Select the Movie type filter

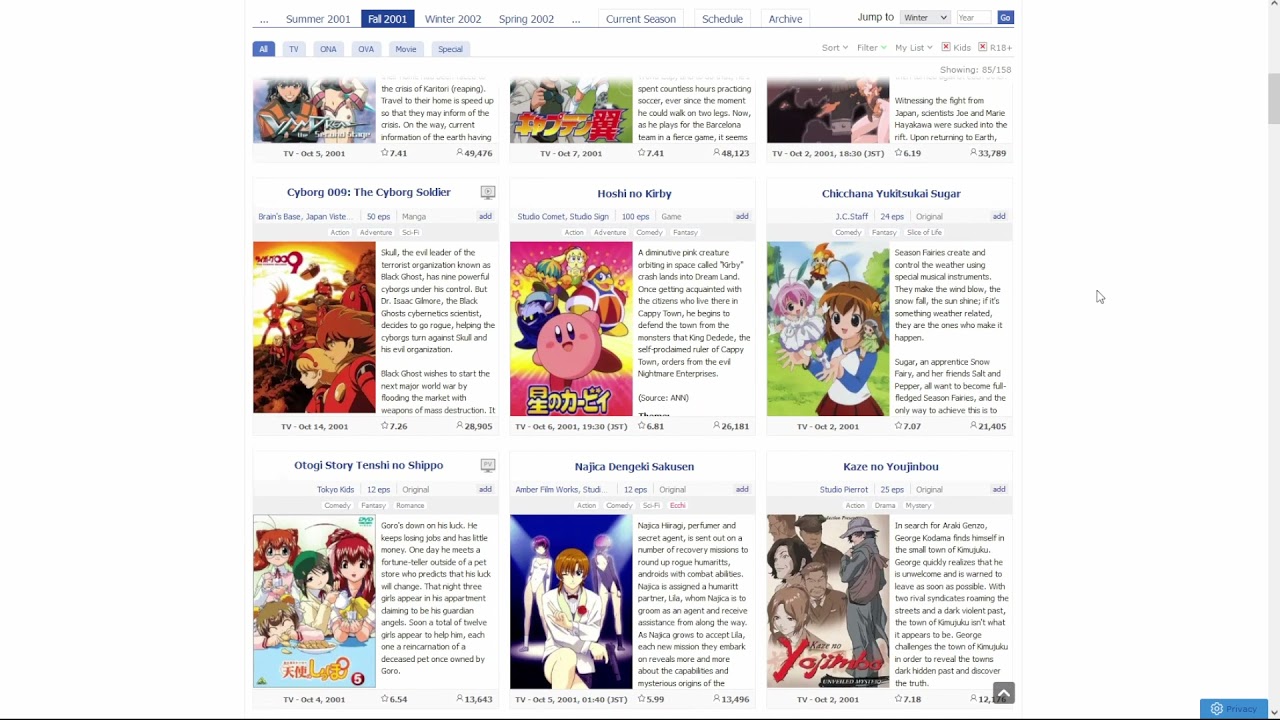point(406,49)
